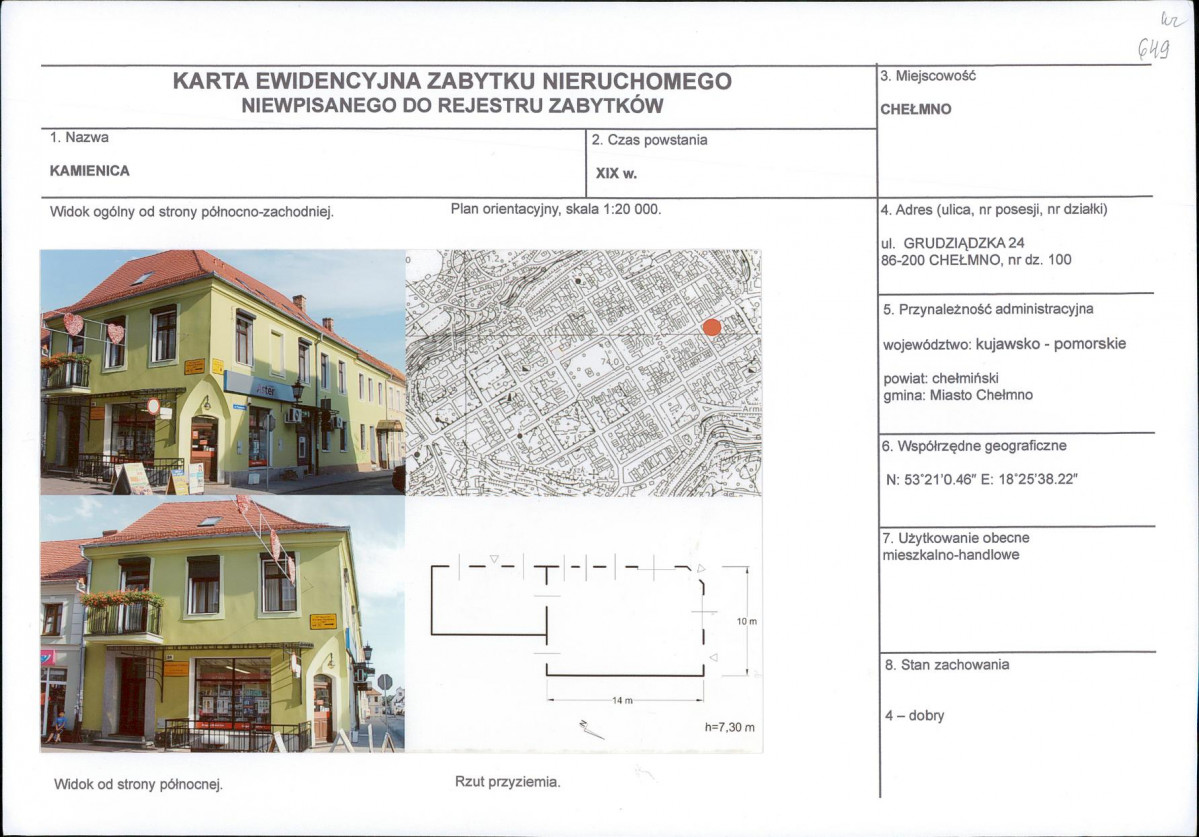Click the locality value 'CHEŁMNO'
This screenshot has height=837, width=1199.
coord(916,109)
